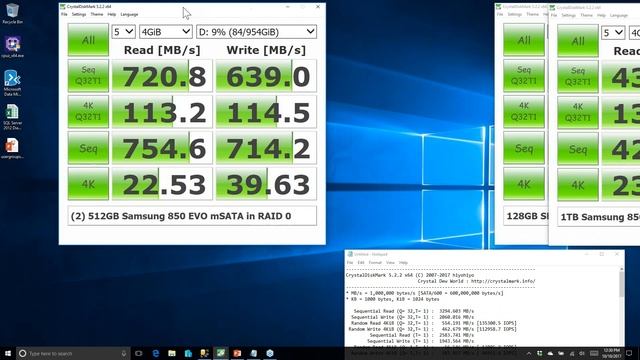640x360 pixels.
Task: Open Language menu in front CrystalDiskMark window
Action: click(x=129, y=14)
